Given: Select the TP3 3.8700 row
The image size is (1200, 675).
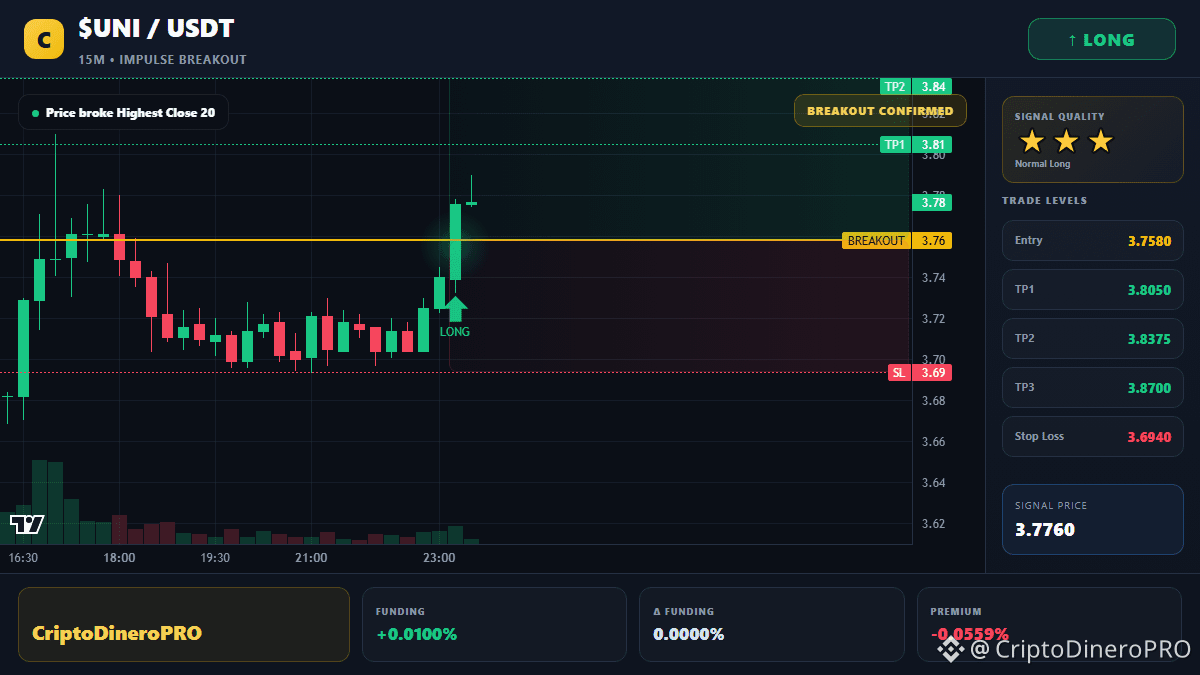Looking at the screenshot, I should point(1092,387).
